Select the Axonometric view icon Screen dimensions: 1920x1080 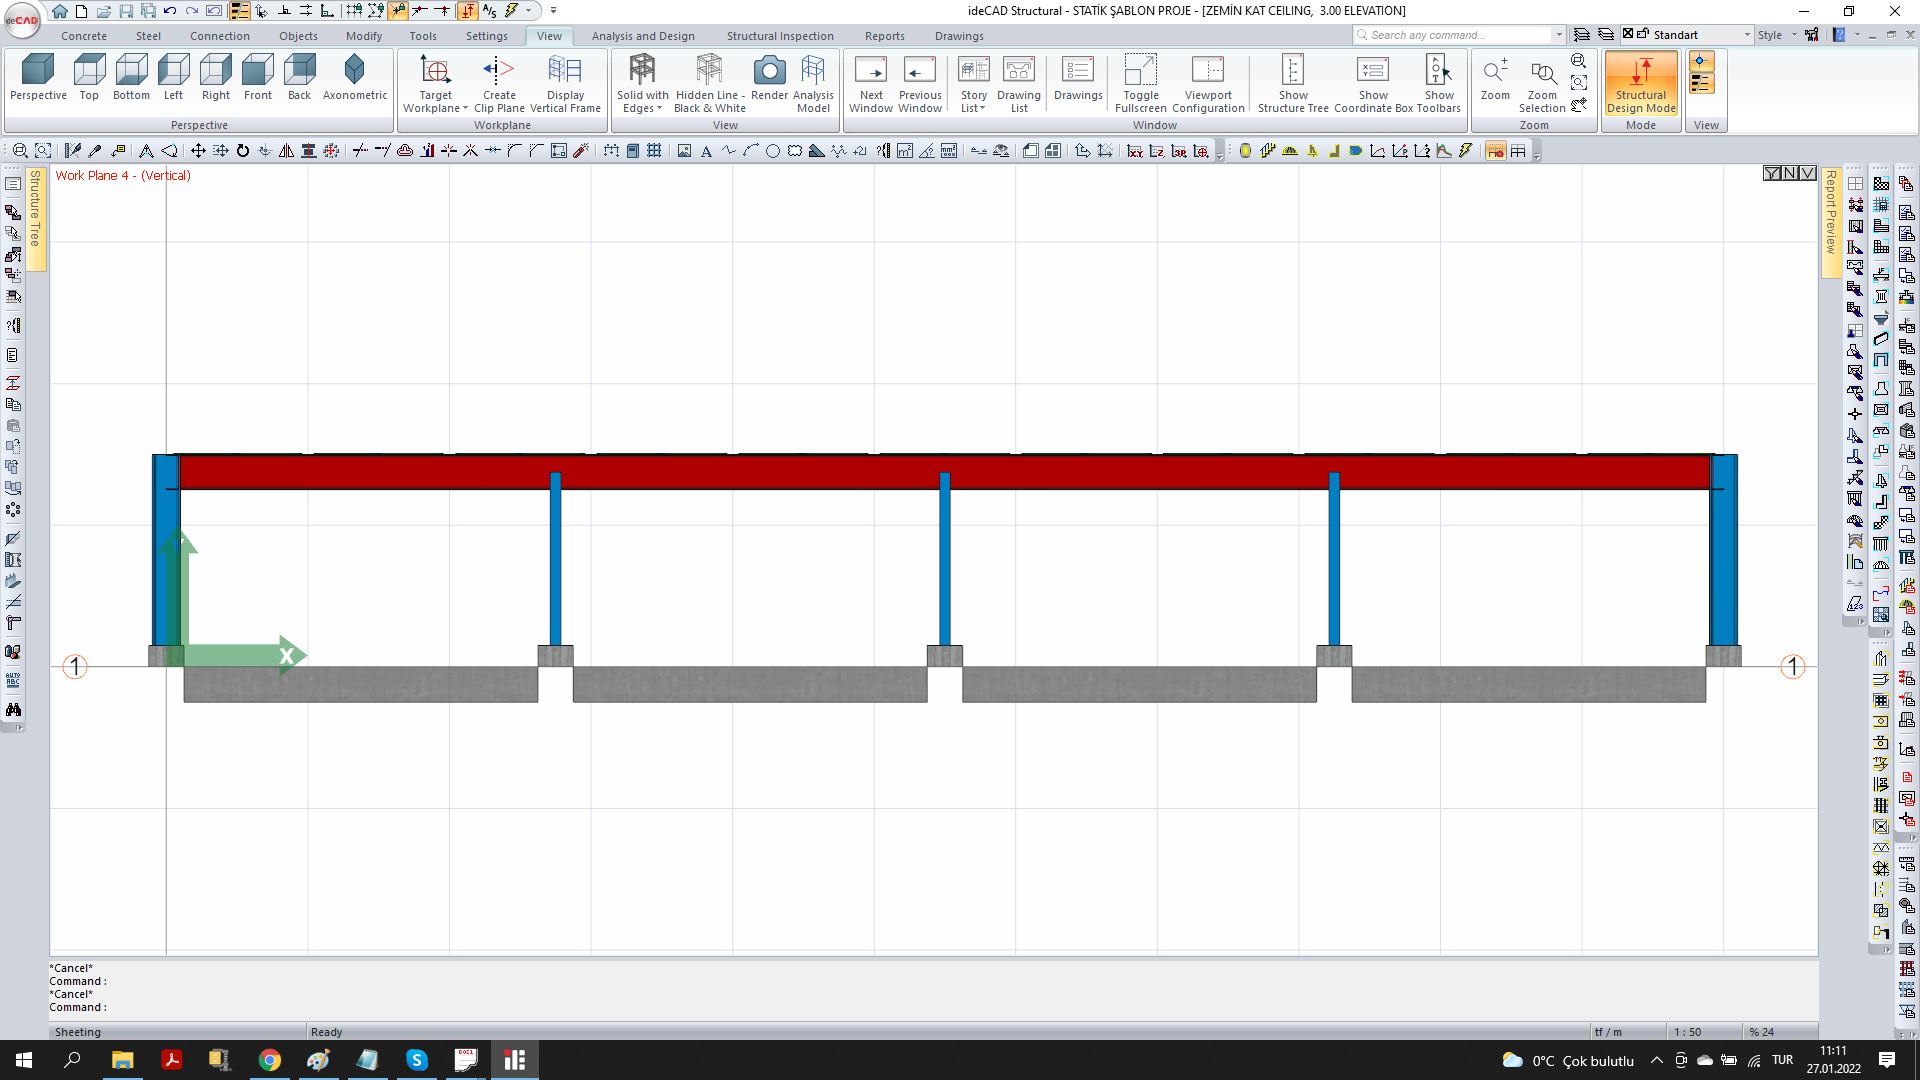[x=355, y=80]
